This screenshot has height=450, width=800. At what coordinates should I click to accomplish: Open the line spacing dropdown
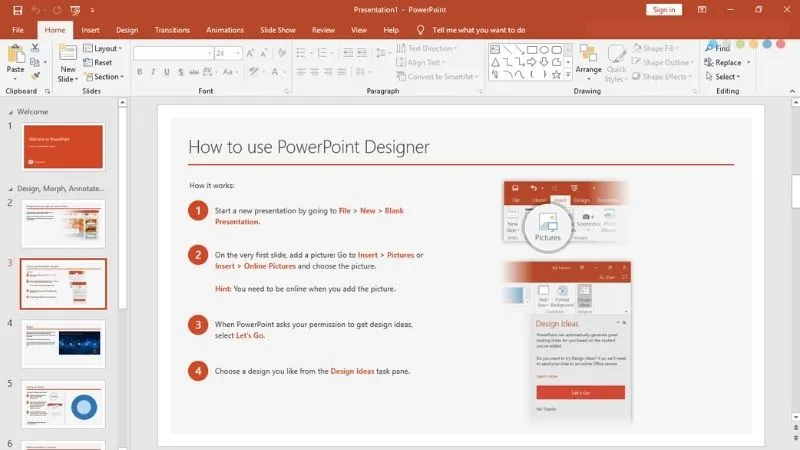tap(382, 53)
